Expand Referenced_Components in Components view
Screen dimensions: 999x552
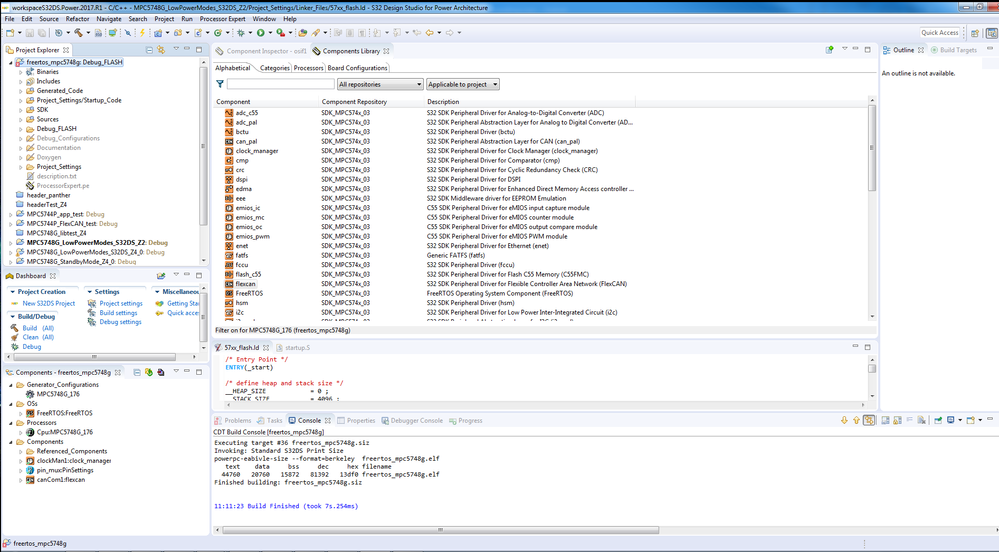tap(20, 451)
